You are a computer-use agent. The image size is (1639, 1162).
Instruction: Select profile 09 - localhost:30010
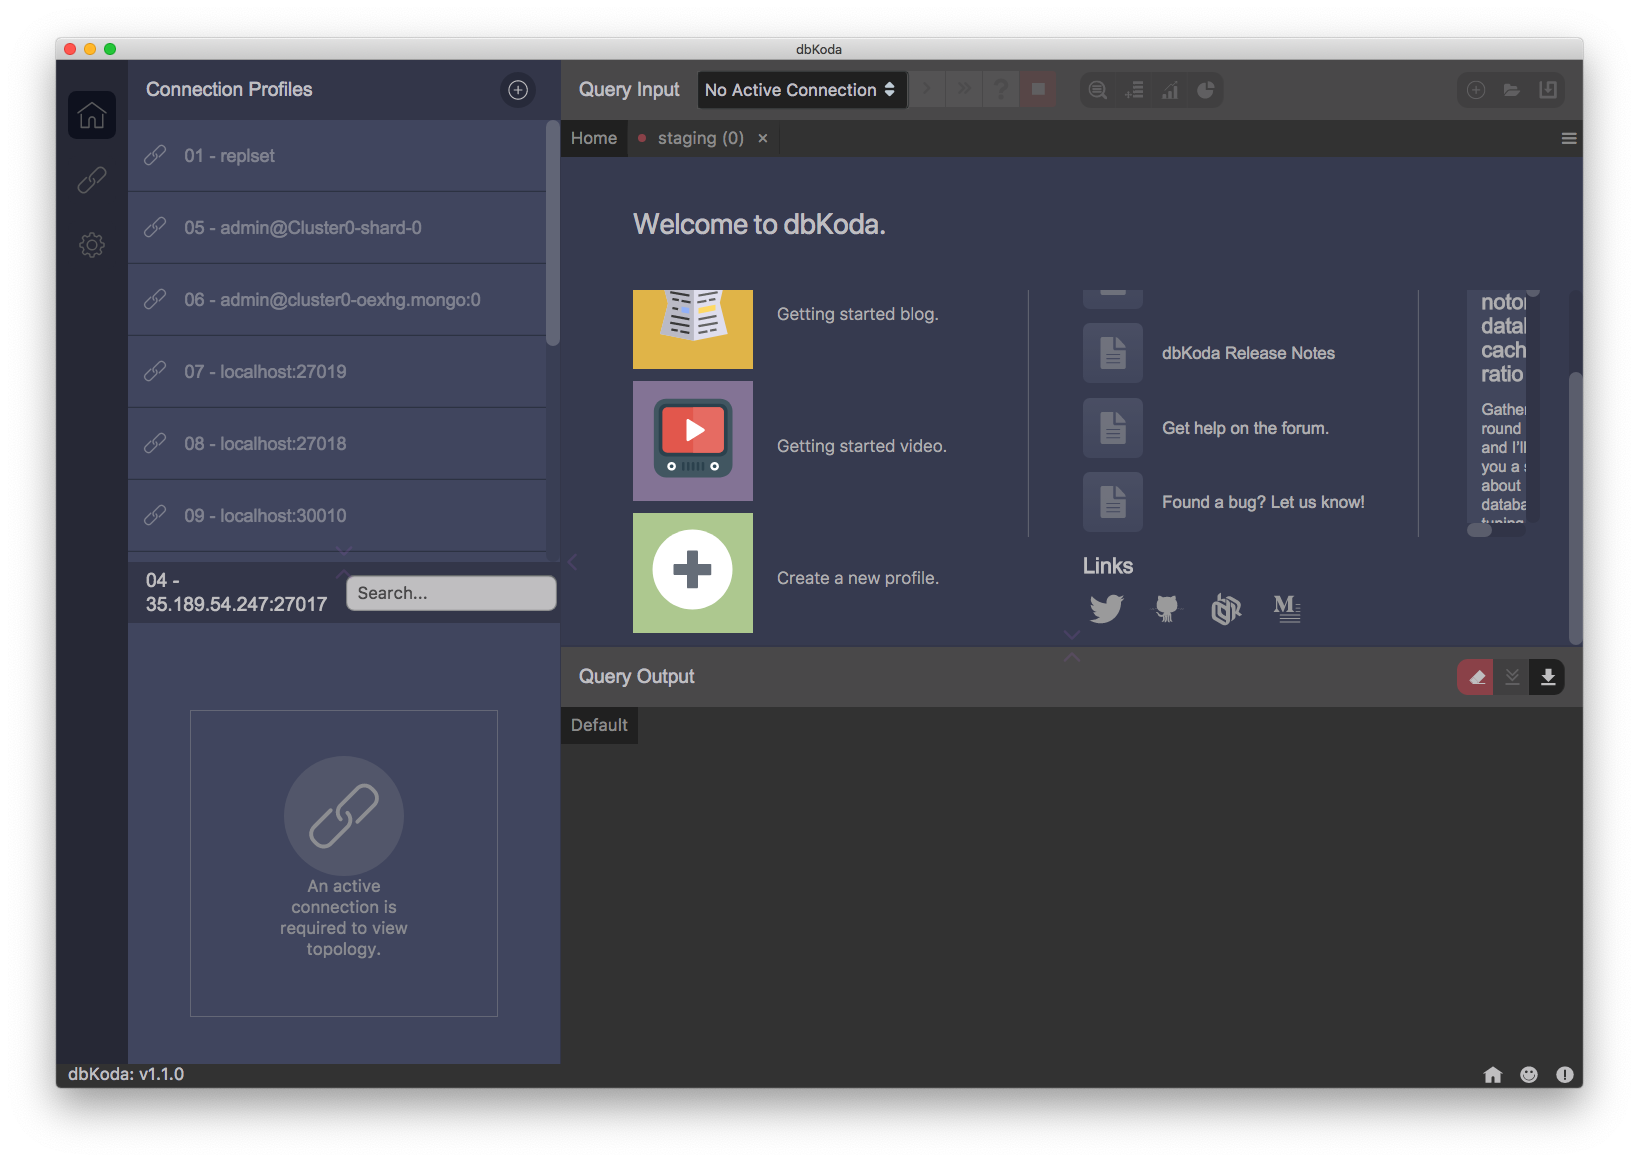(x=337, y=516)
